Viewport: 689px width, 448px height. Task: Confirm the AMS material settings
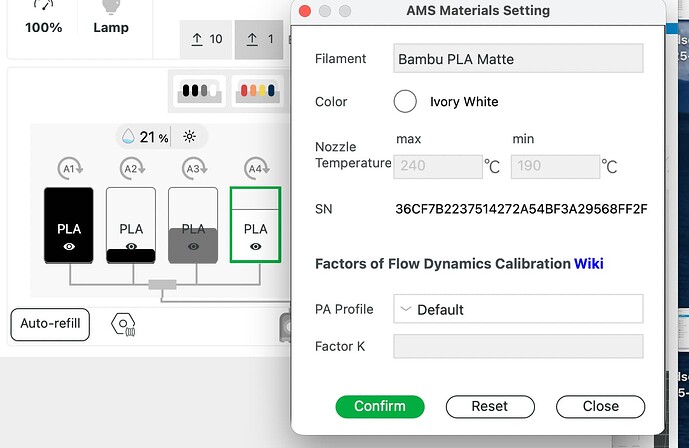pos(380,406)
